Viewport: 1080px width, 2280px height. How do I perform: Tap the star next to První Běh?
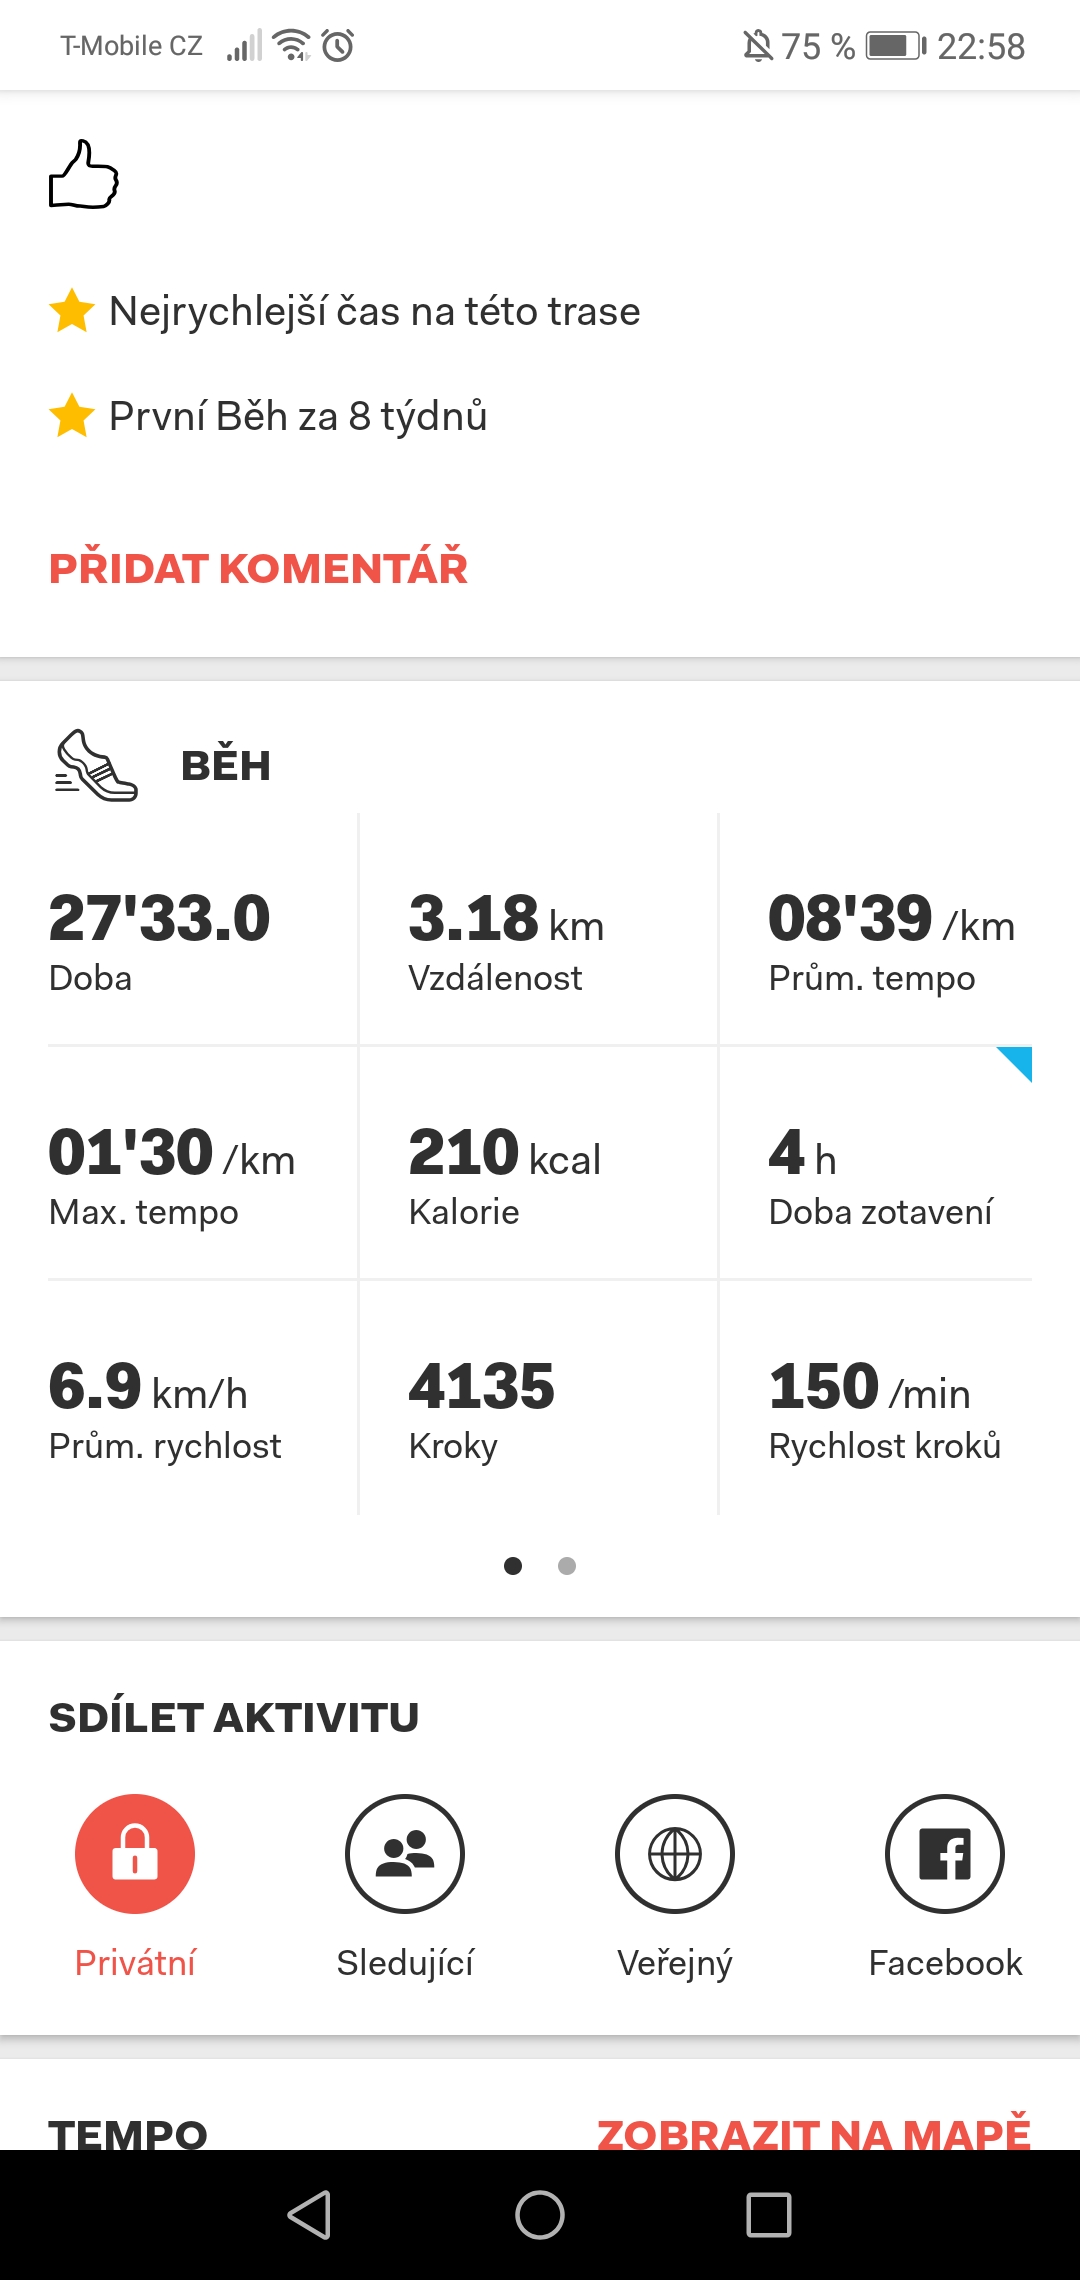coord(72,415)
